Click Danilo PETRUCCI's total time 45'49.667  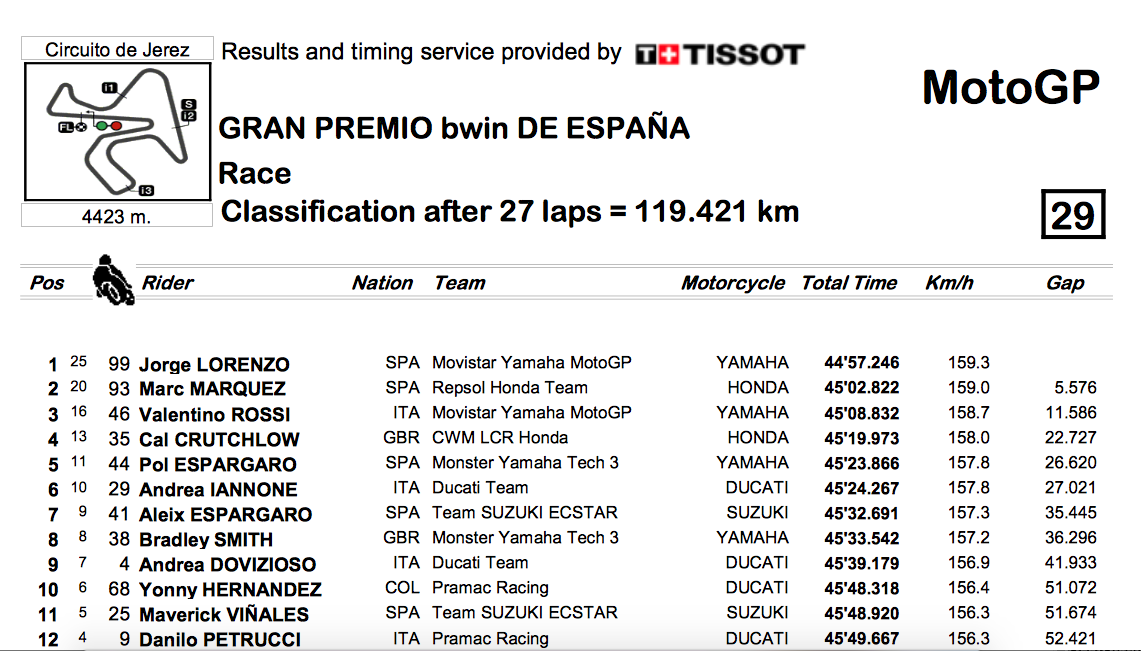pos(862,639)
